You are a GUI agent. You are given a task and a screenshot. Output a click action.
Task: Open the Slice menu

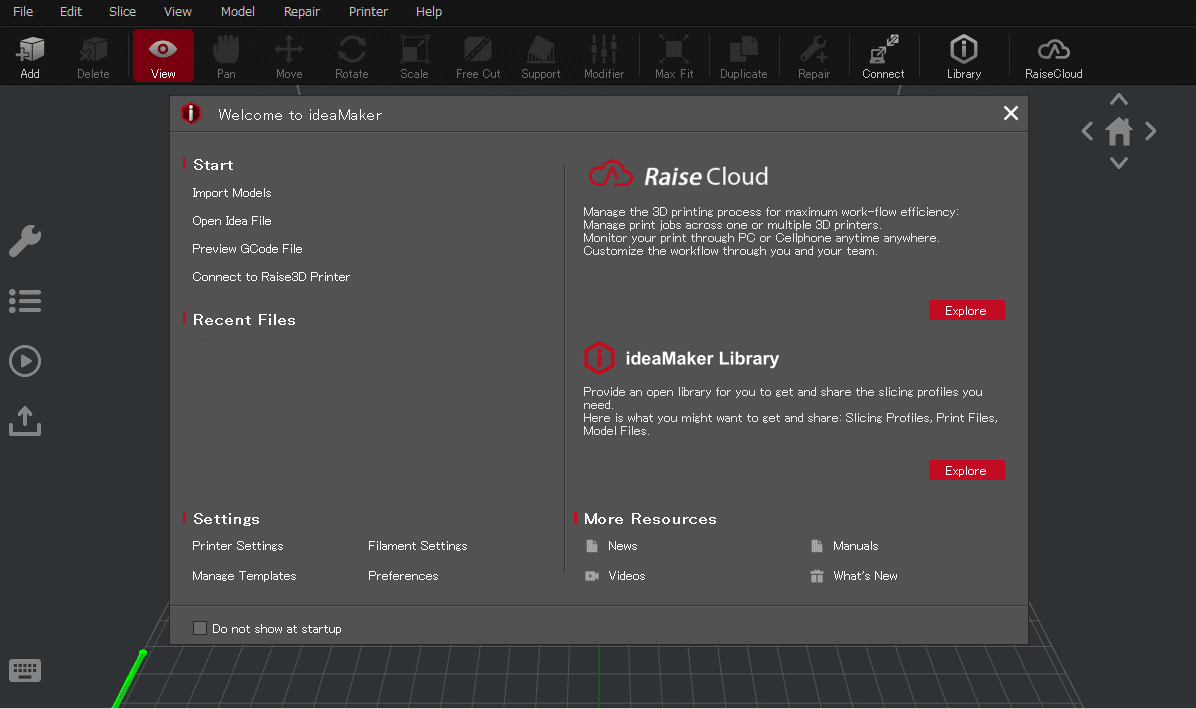122,11
